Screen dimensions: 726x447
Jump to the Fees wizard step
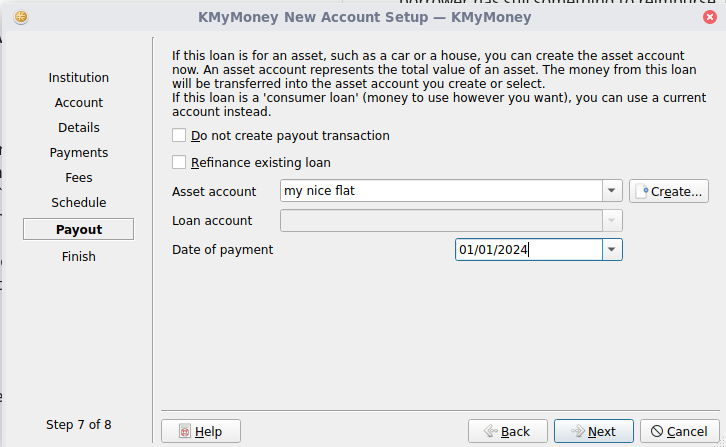(79, 178)
